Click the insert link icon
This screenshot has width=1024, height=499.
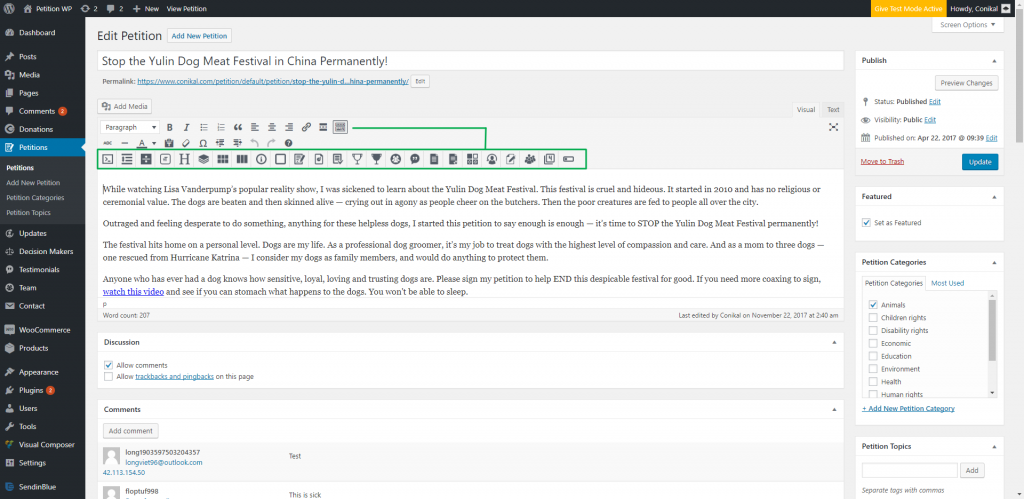click(306, 127)
